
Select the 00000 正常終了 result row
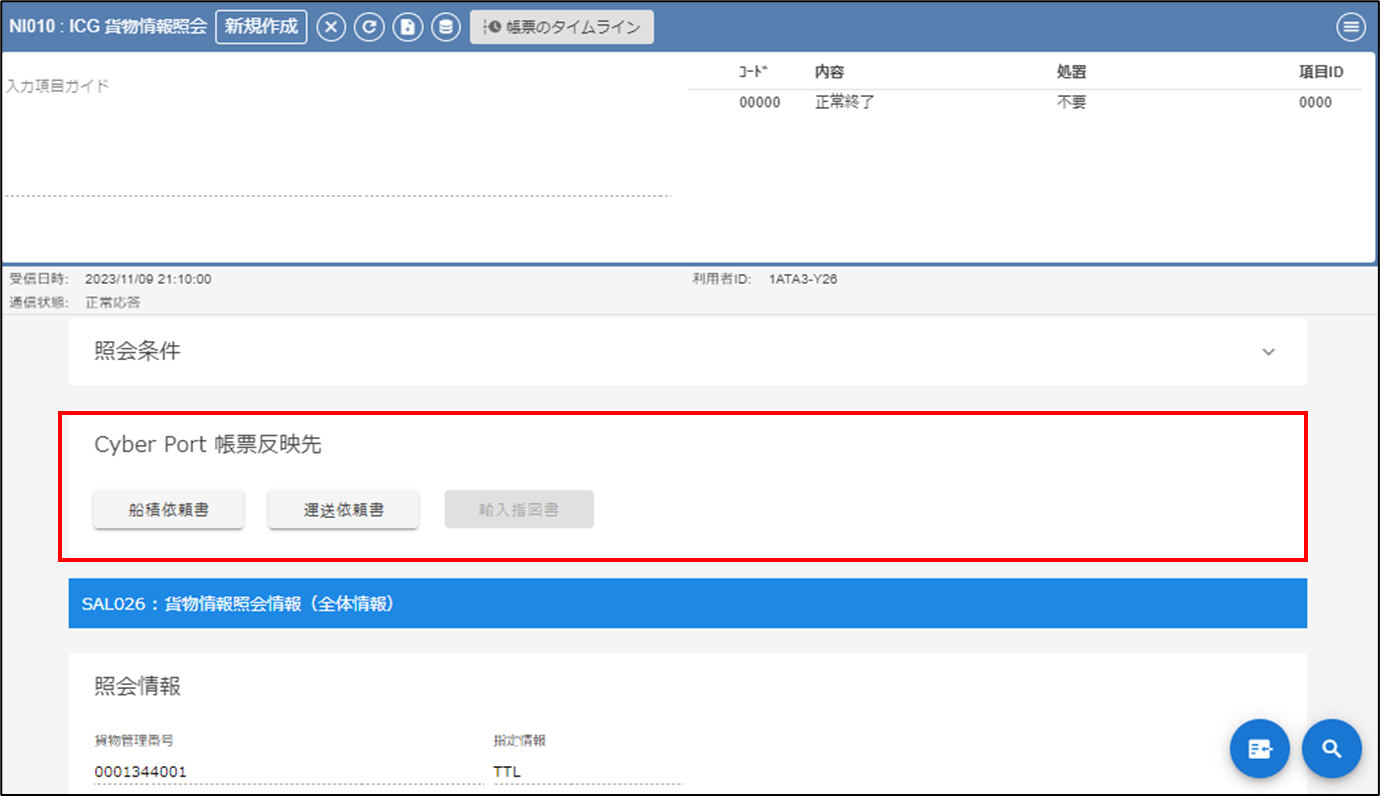(1024, 102)
